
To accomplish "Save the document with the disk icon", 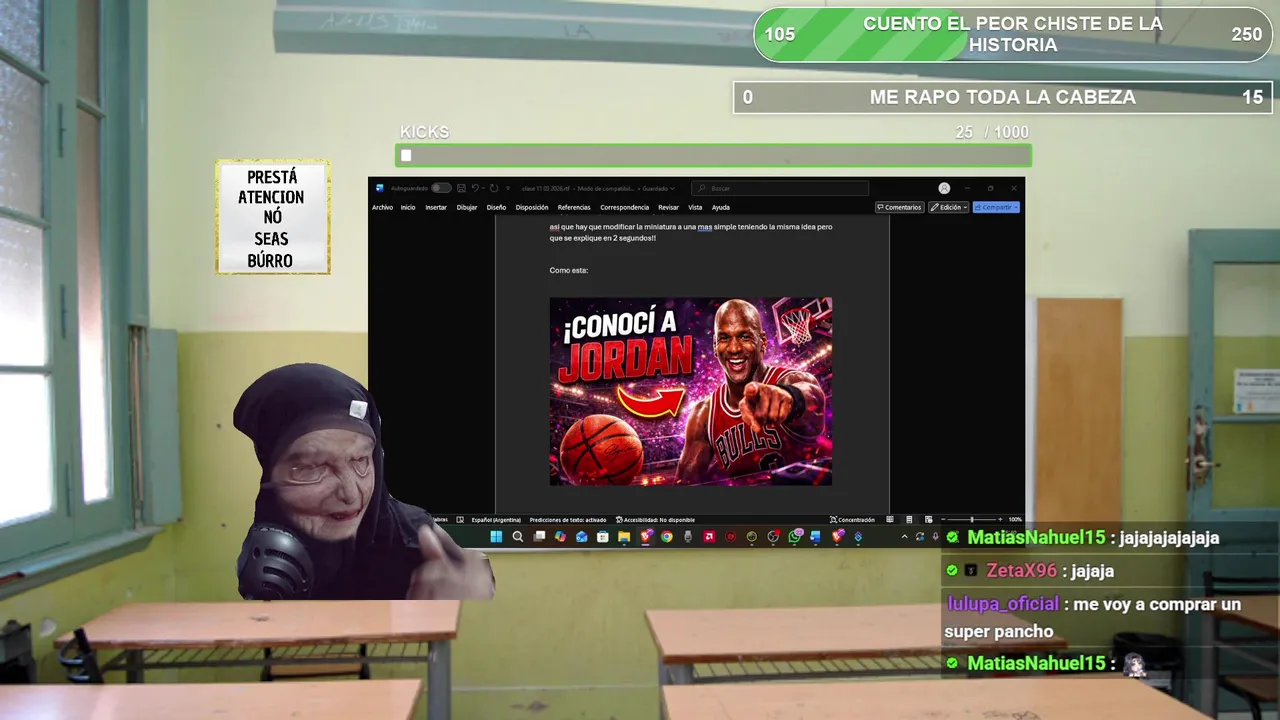I will click(461, 188).
